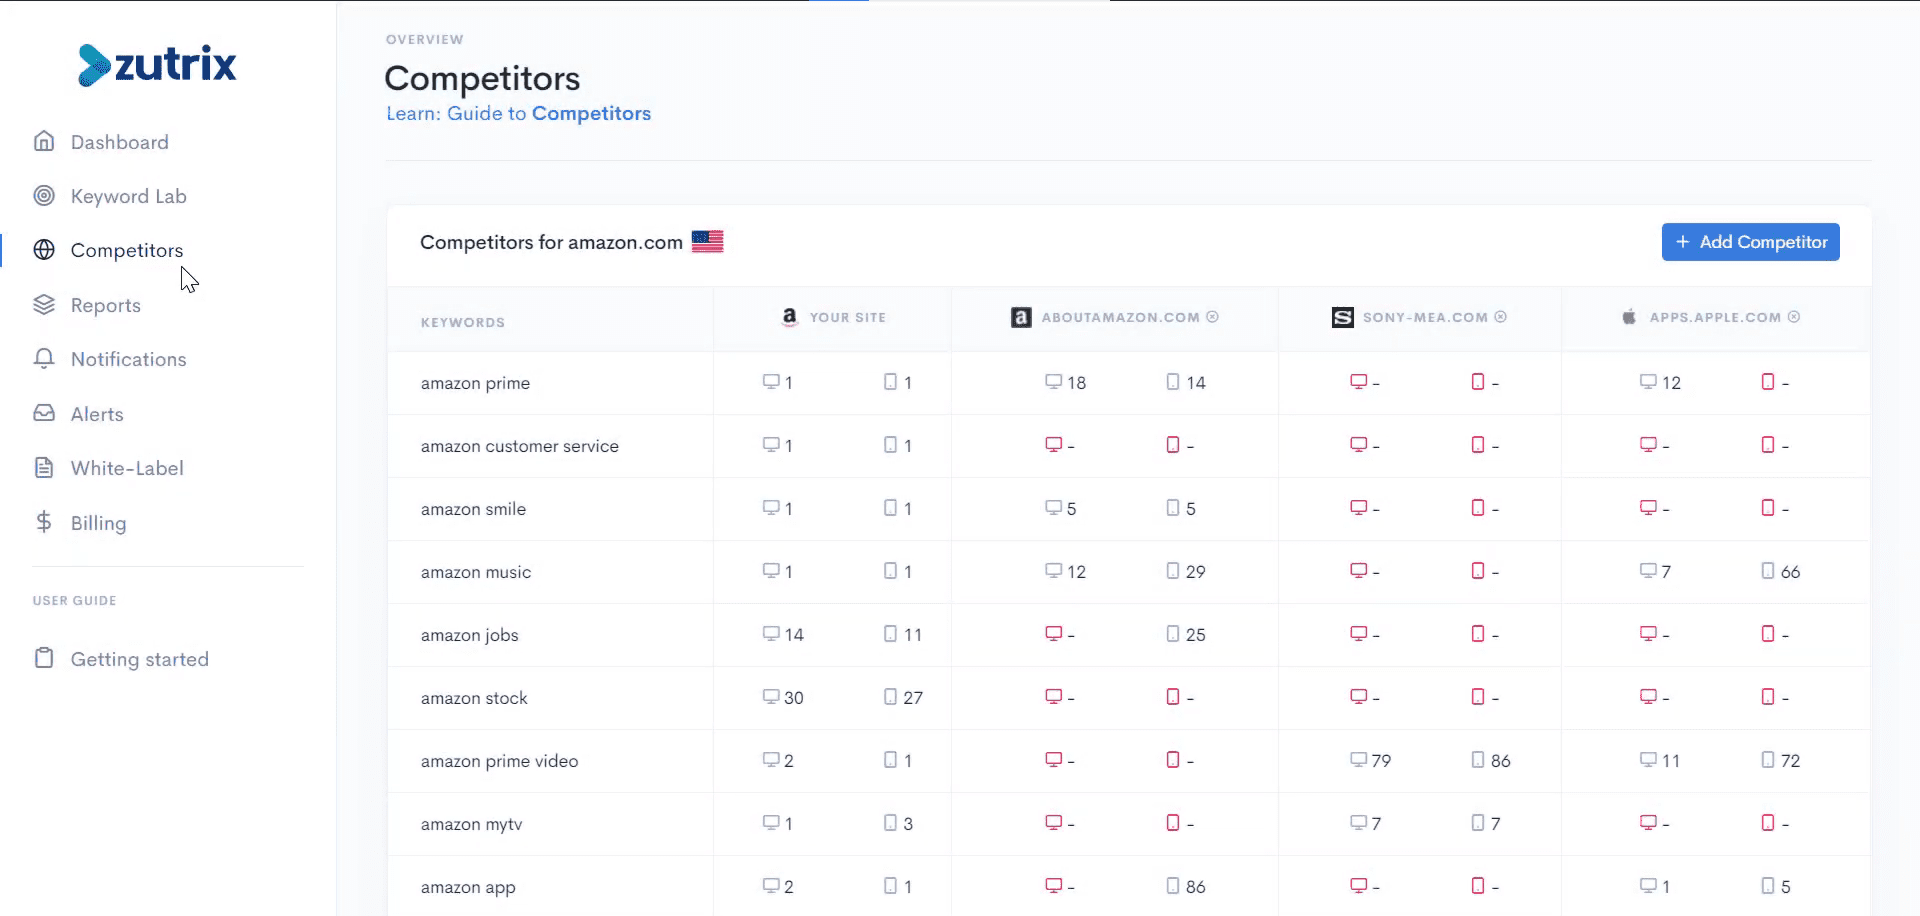Click mobile icon for amazon jobs Your Site

[890, 634]
